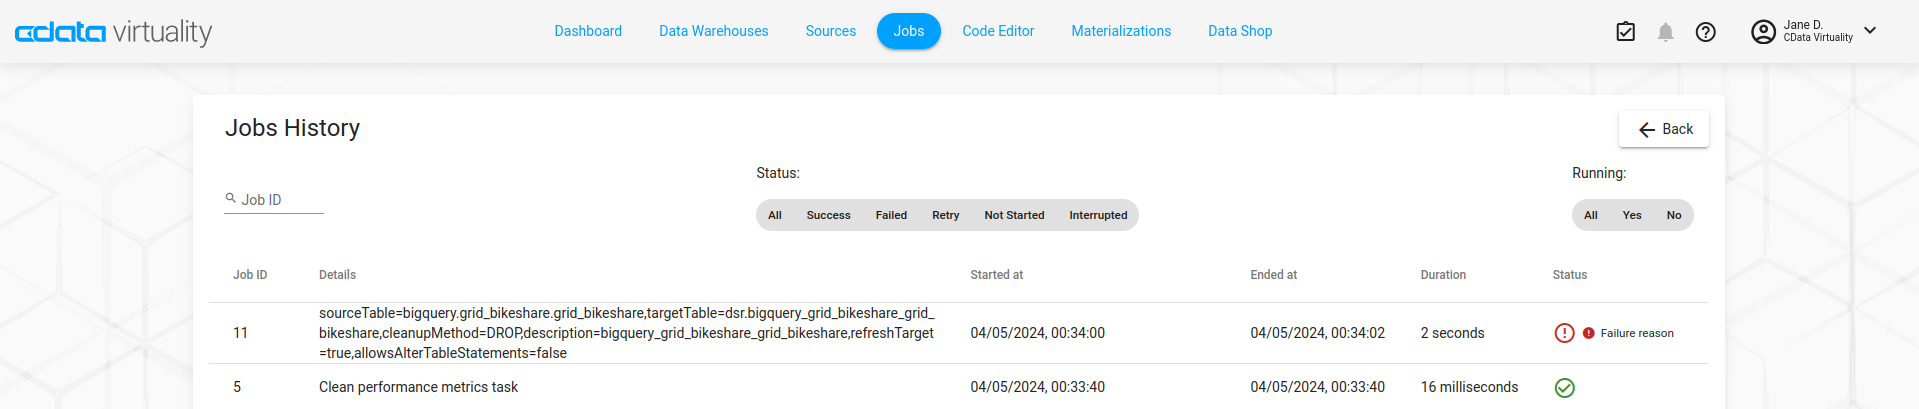Image resolution: width=1919 pixels, height=409 pixels.
Task: Sort by the Started at column header
Action: coord(996,275)
